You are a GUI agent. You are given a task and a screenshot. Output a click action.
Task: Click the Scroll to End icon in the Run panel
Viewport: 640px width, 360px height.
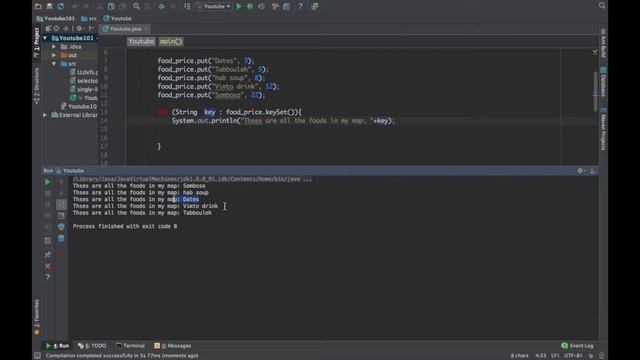(61, 215)
